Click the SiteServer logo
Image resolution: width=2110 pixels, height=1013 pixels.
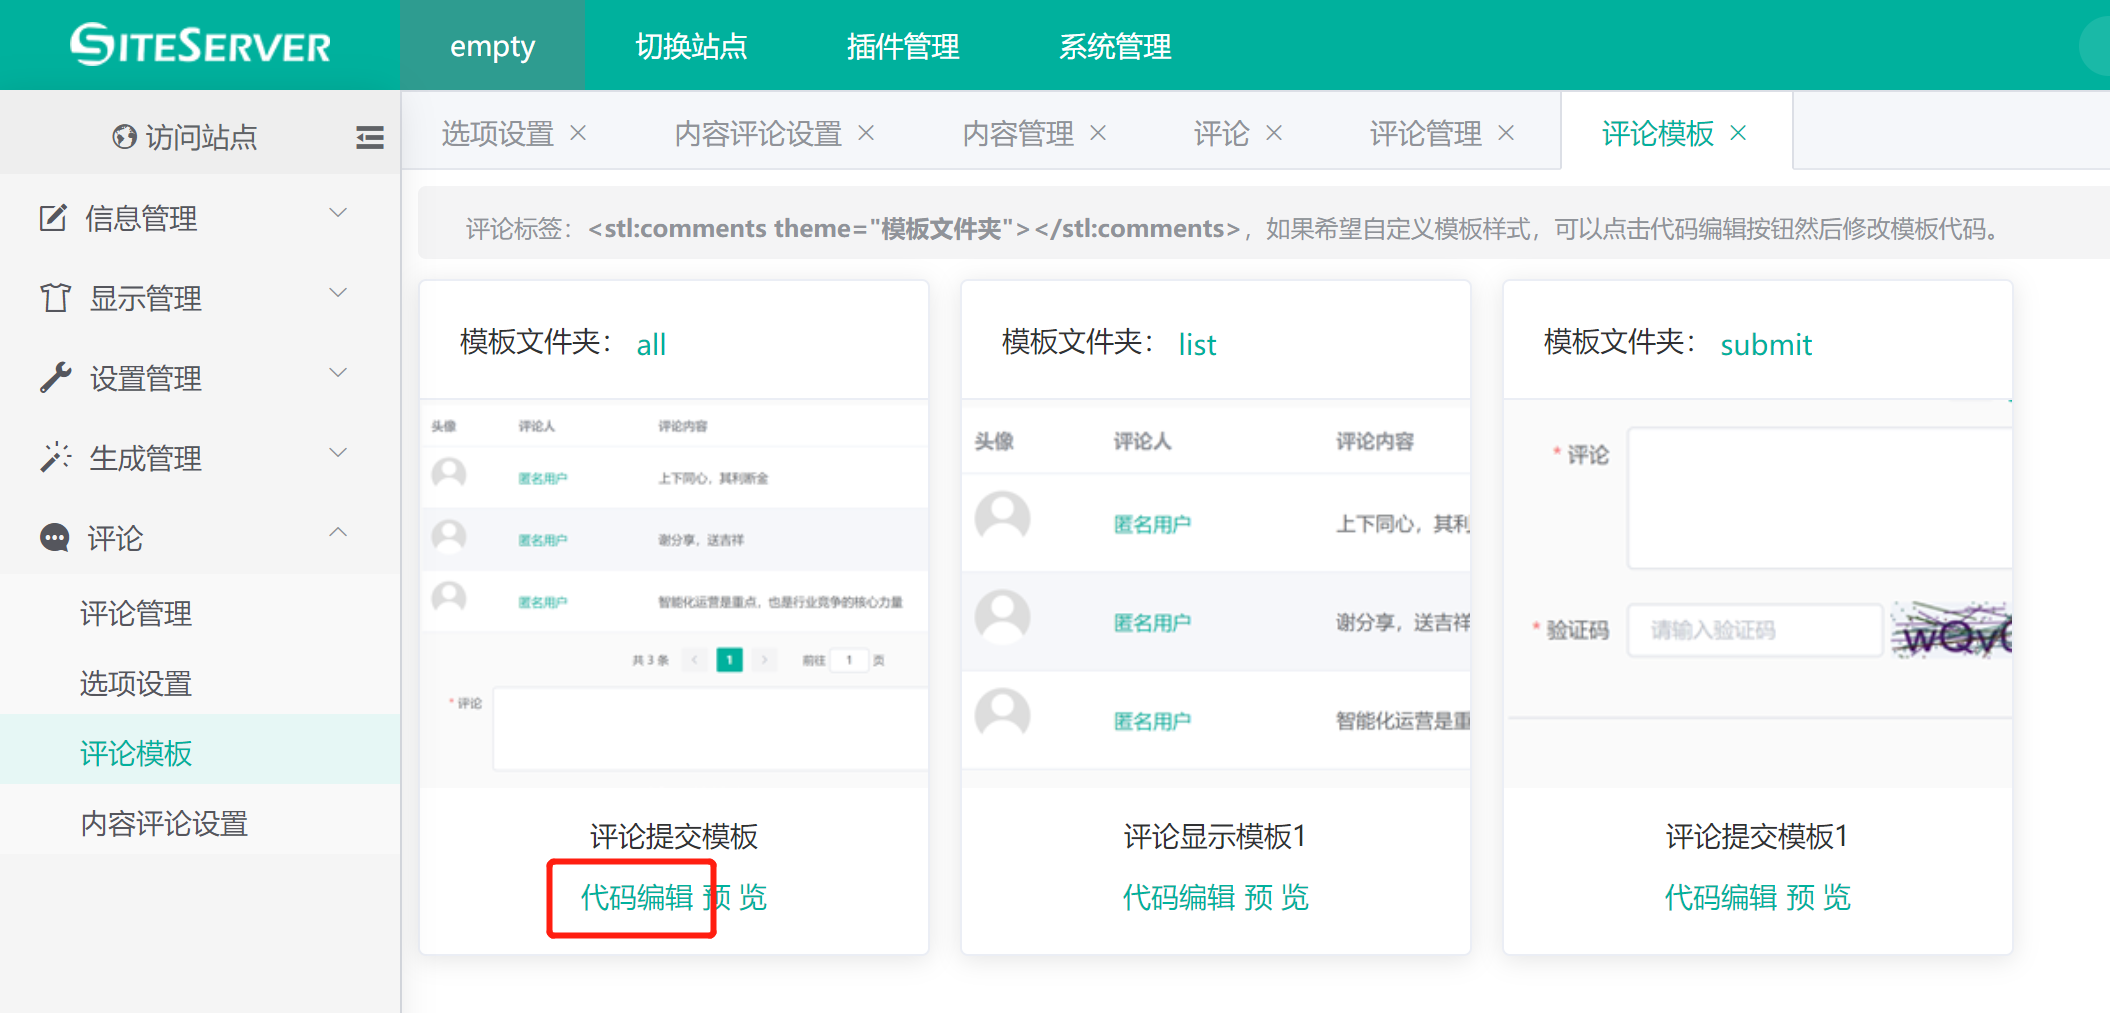200,45
